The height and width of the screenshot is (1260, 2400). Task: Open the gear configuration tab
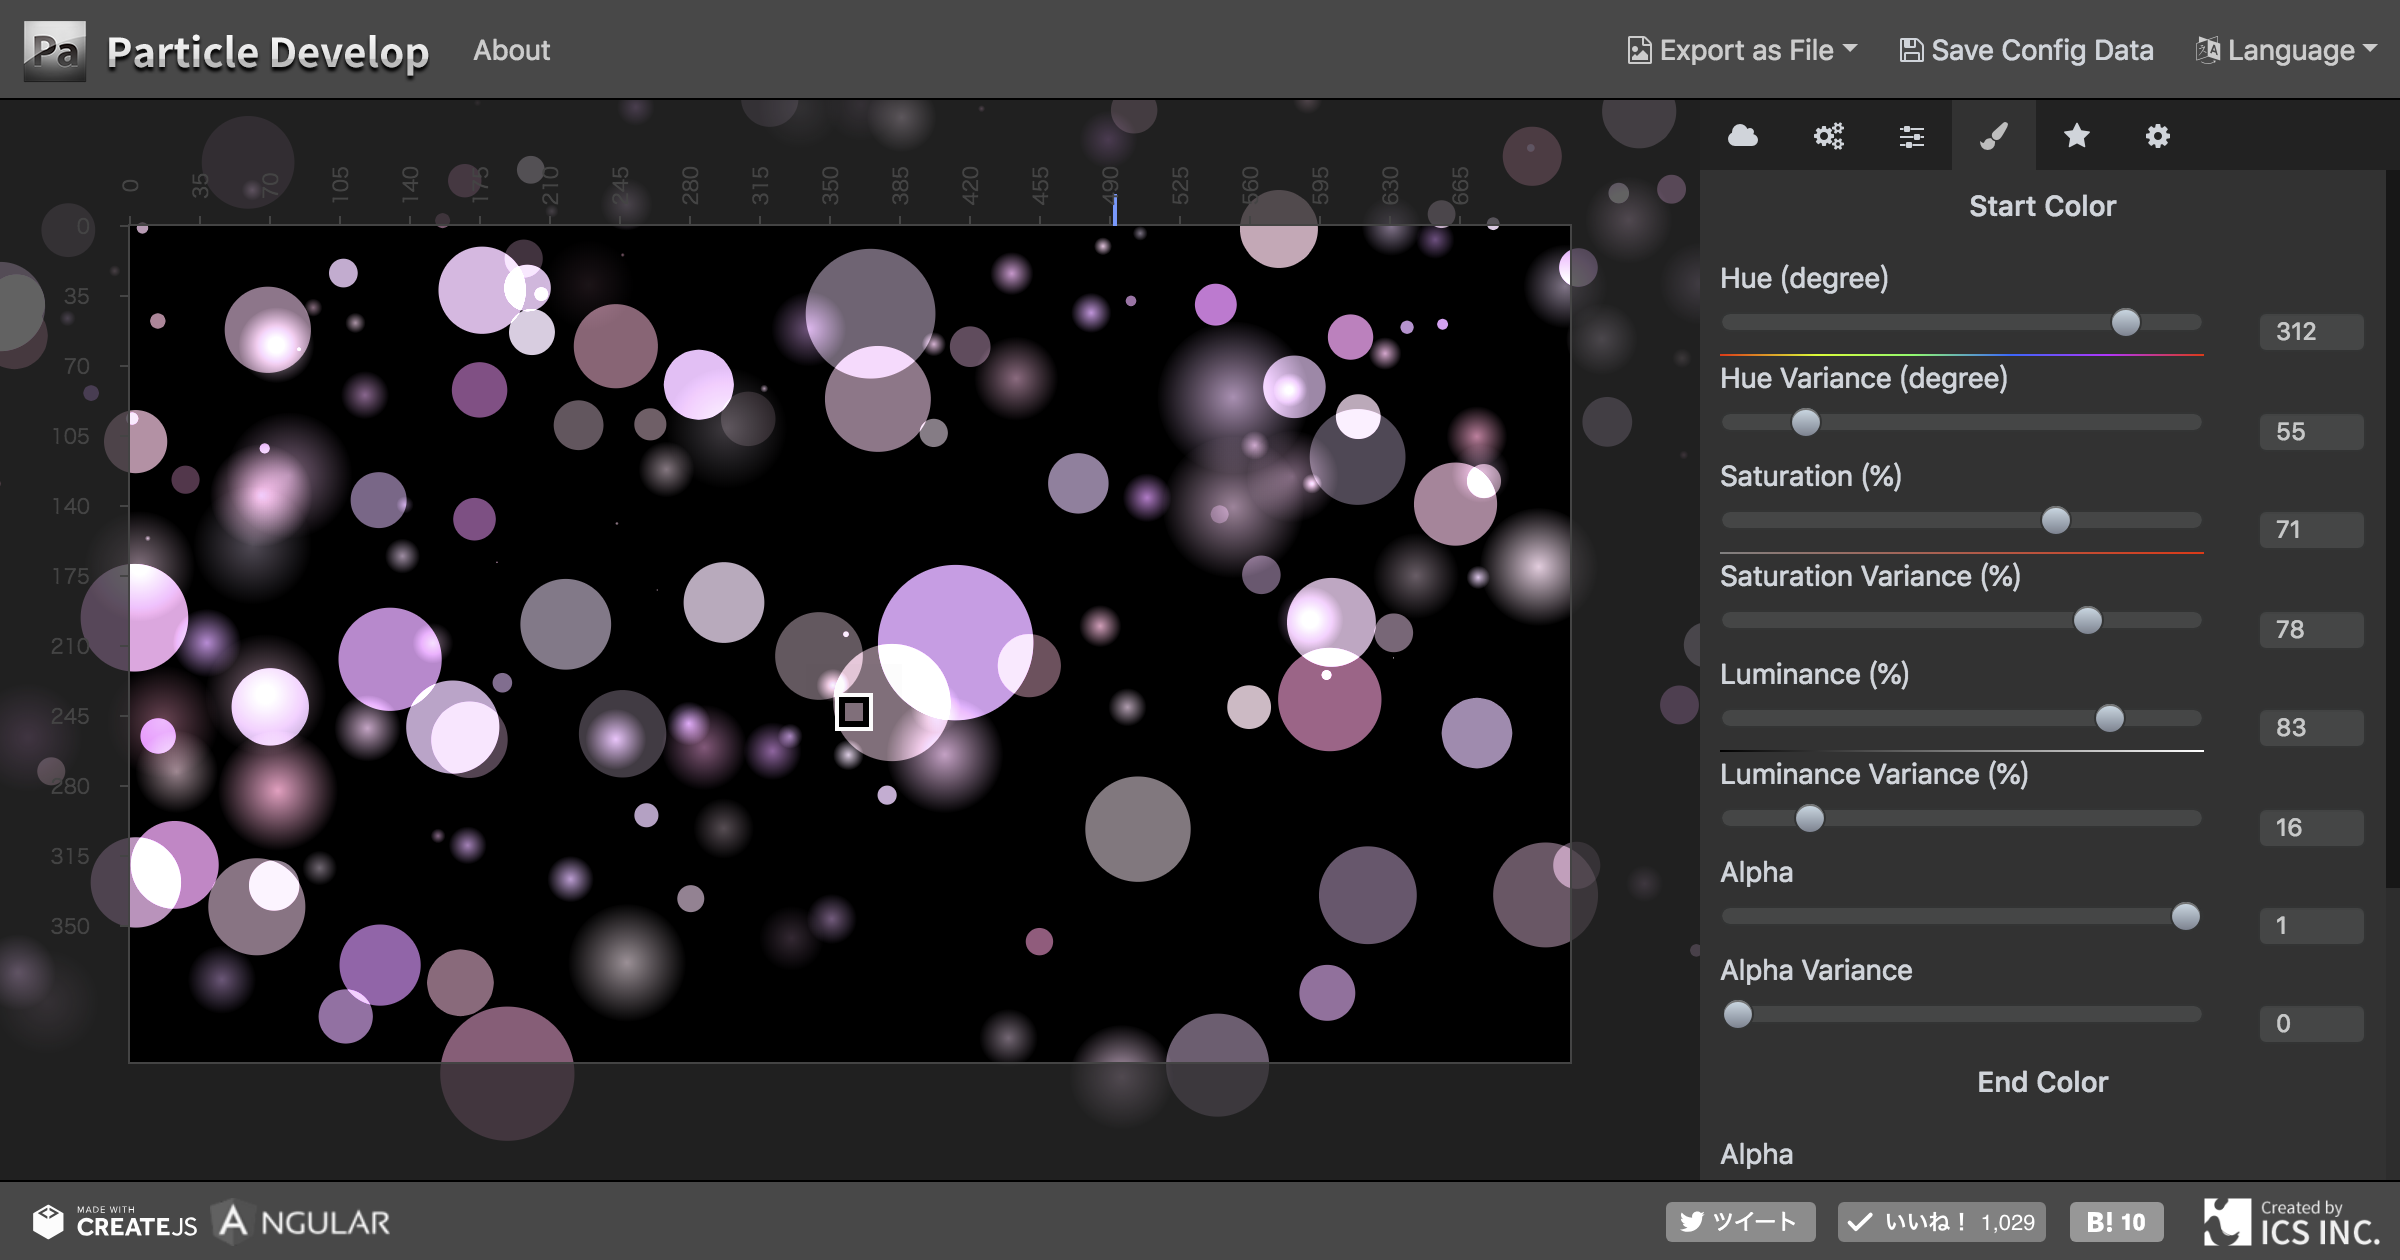click(x=2158, y=136)
